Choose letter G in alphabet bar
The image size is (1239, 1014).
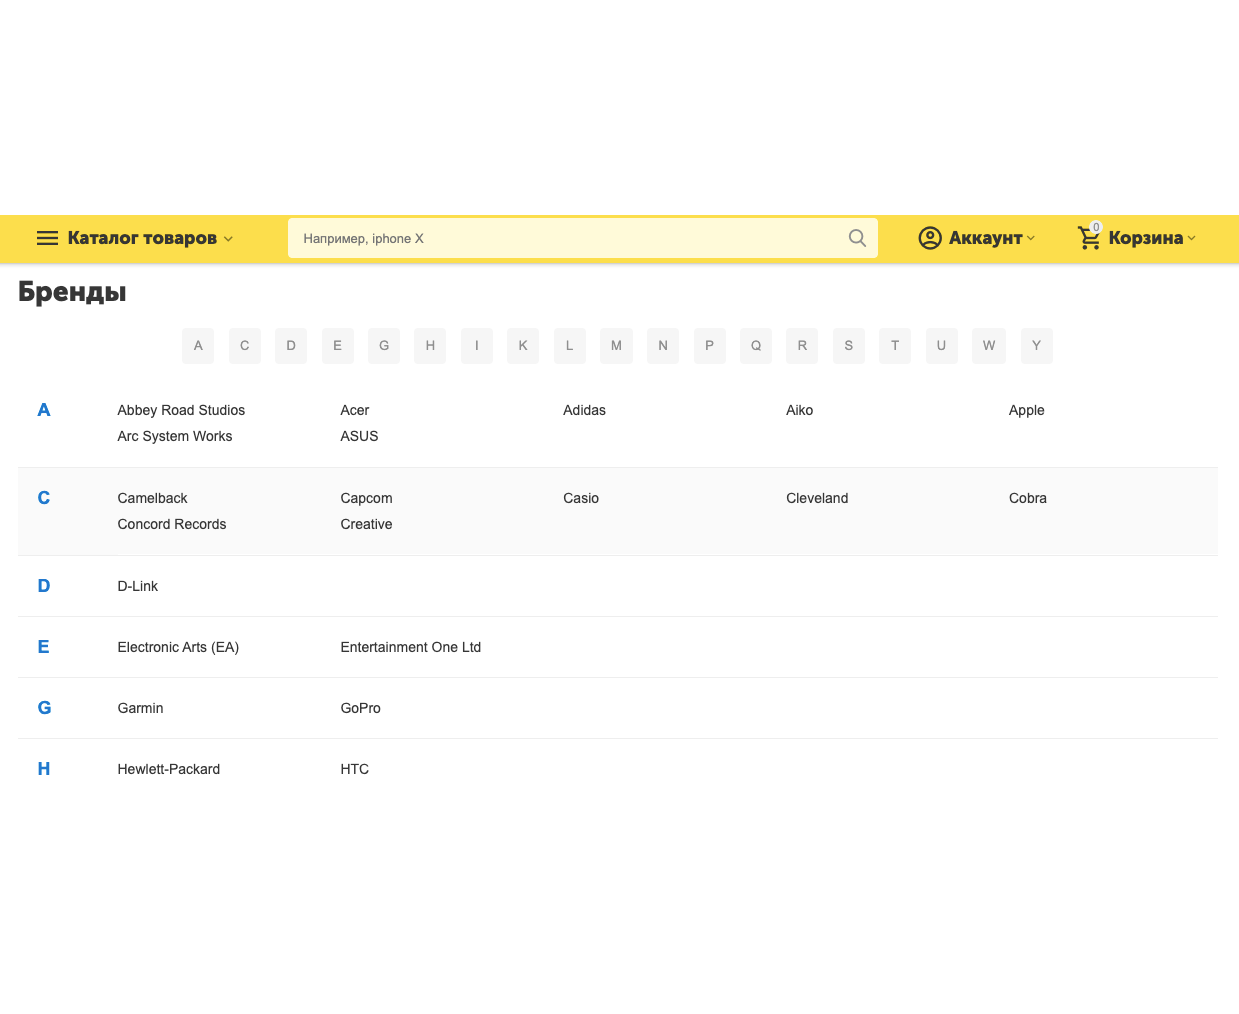[x=384, y=346]
